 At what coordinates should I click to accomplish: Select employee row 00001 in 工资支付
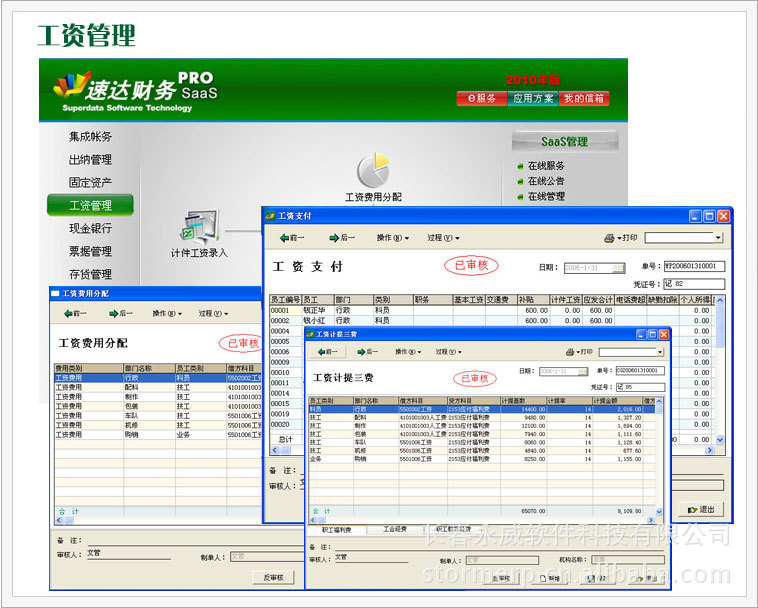[x=492, y=310]
